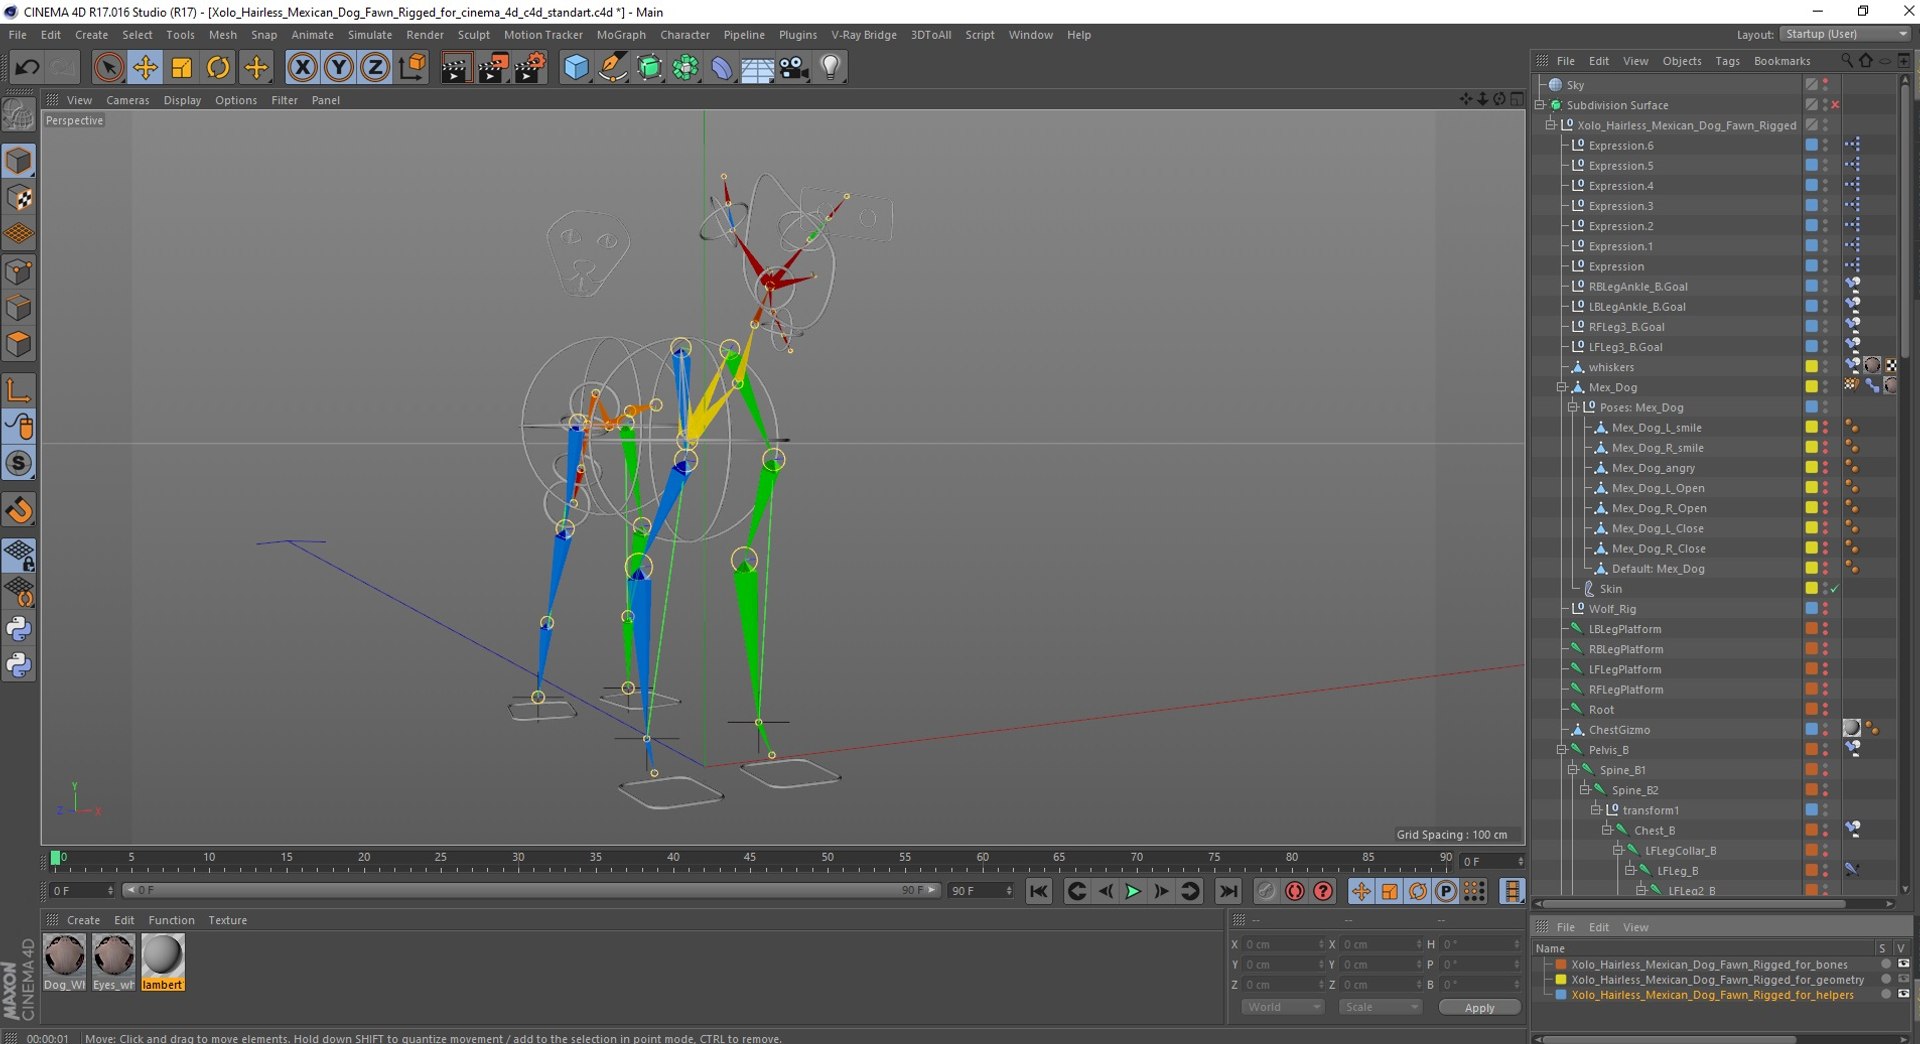1920x1044 pixels.
Task: Toggle Skin object enable checkmark
Action: click(1835, 589)
